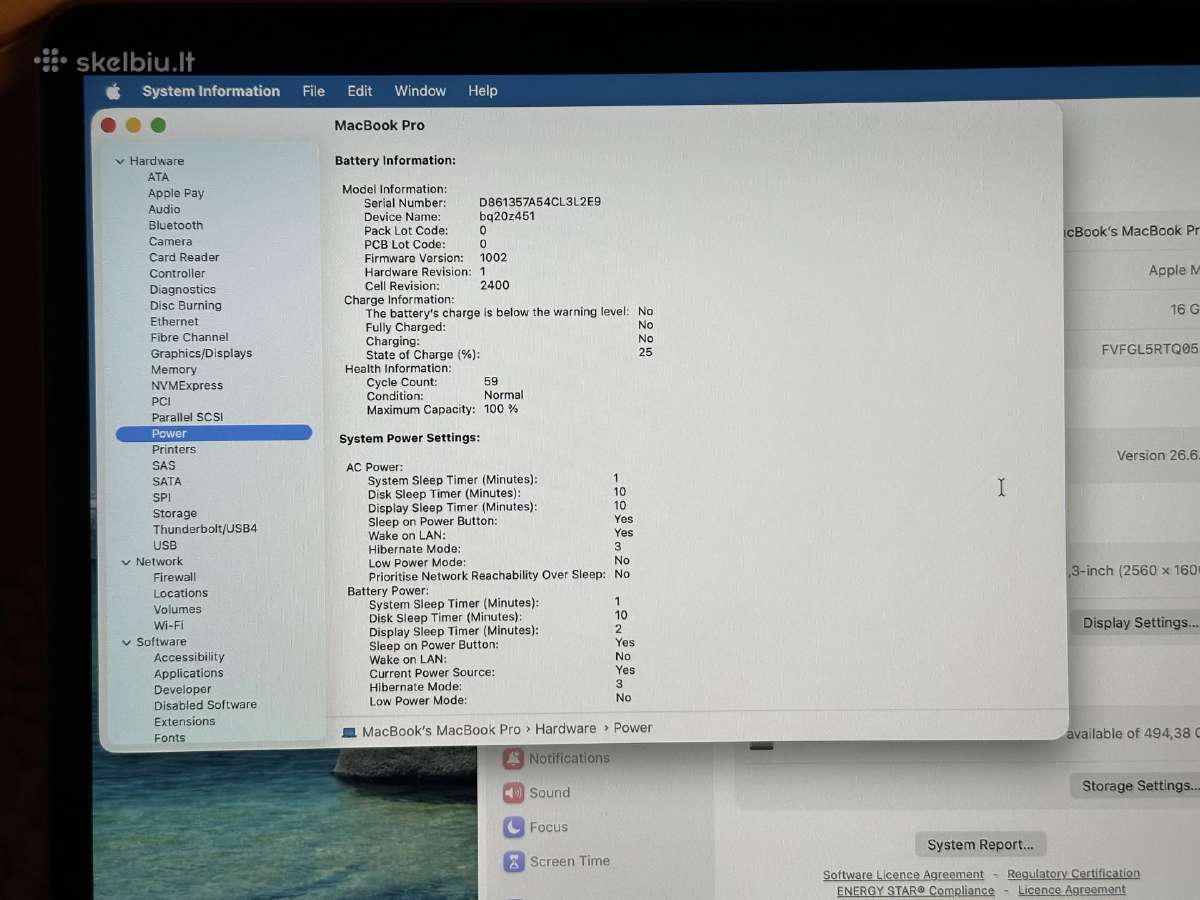
Task: Select Camera in the sidebar
Action: click(x=170, y=241)
